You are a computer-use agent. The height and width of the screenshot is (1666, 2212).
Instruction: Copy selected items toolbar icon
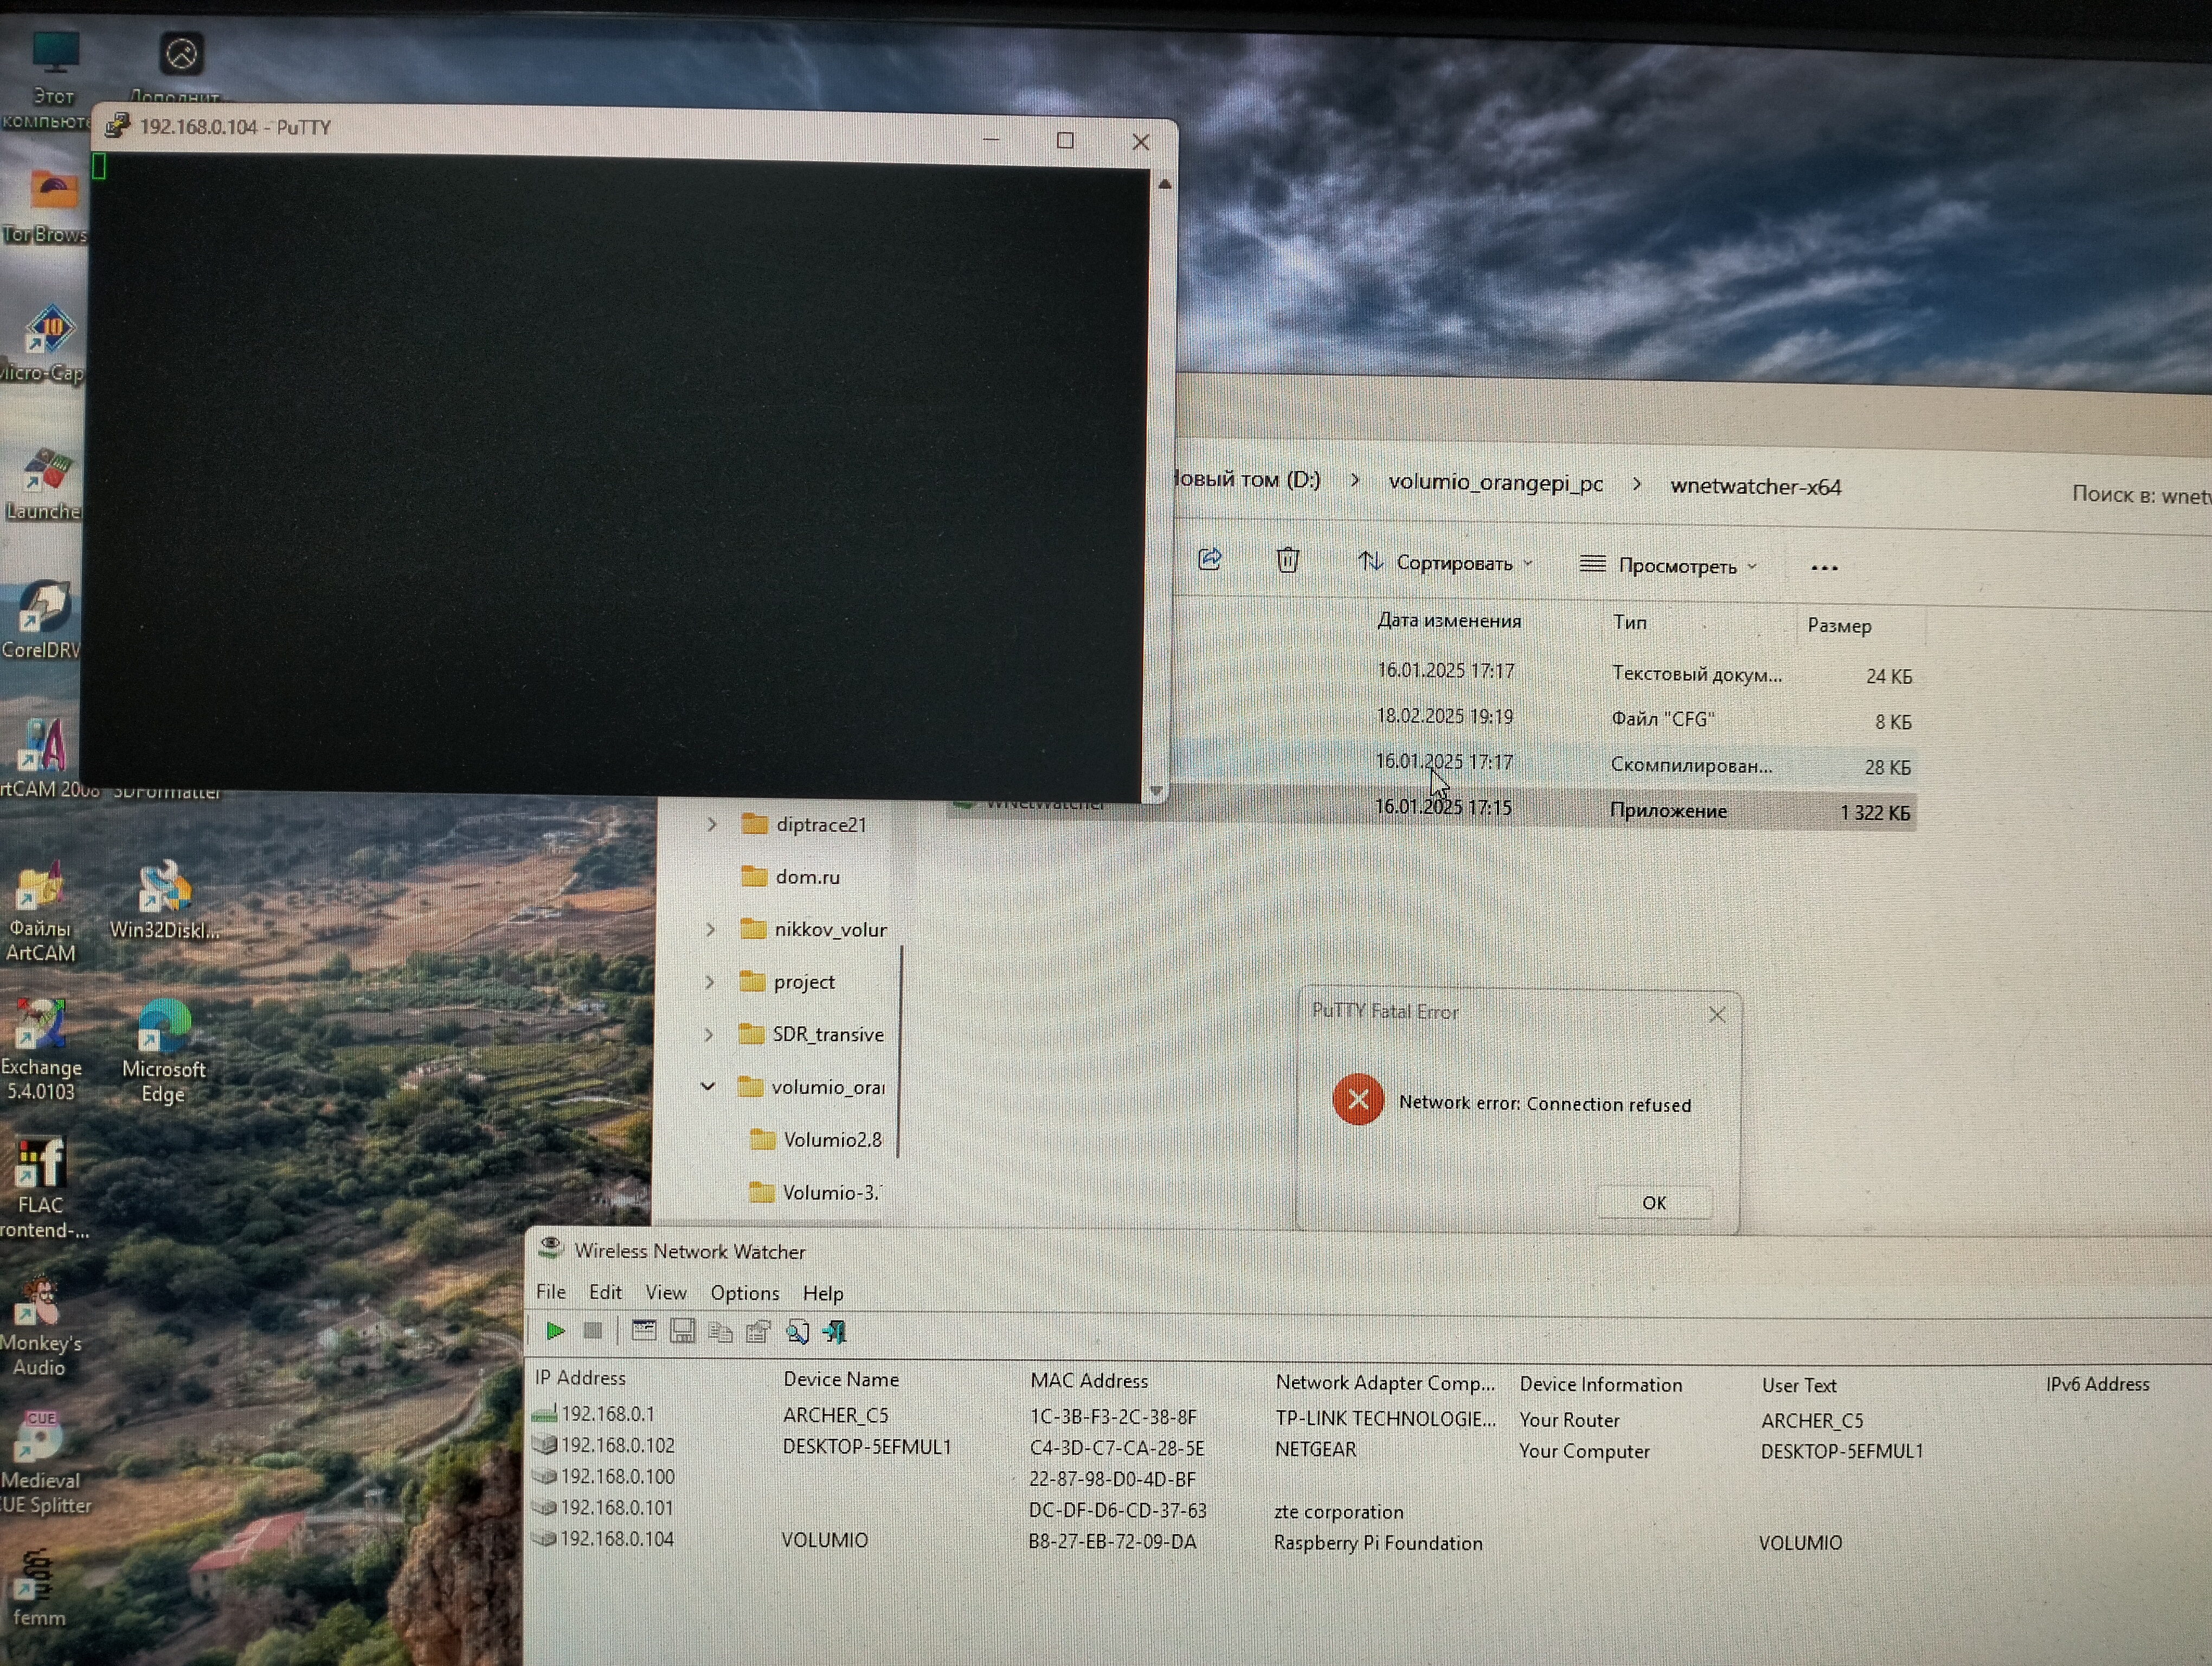[x=720, y=1332]
